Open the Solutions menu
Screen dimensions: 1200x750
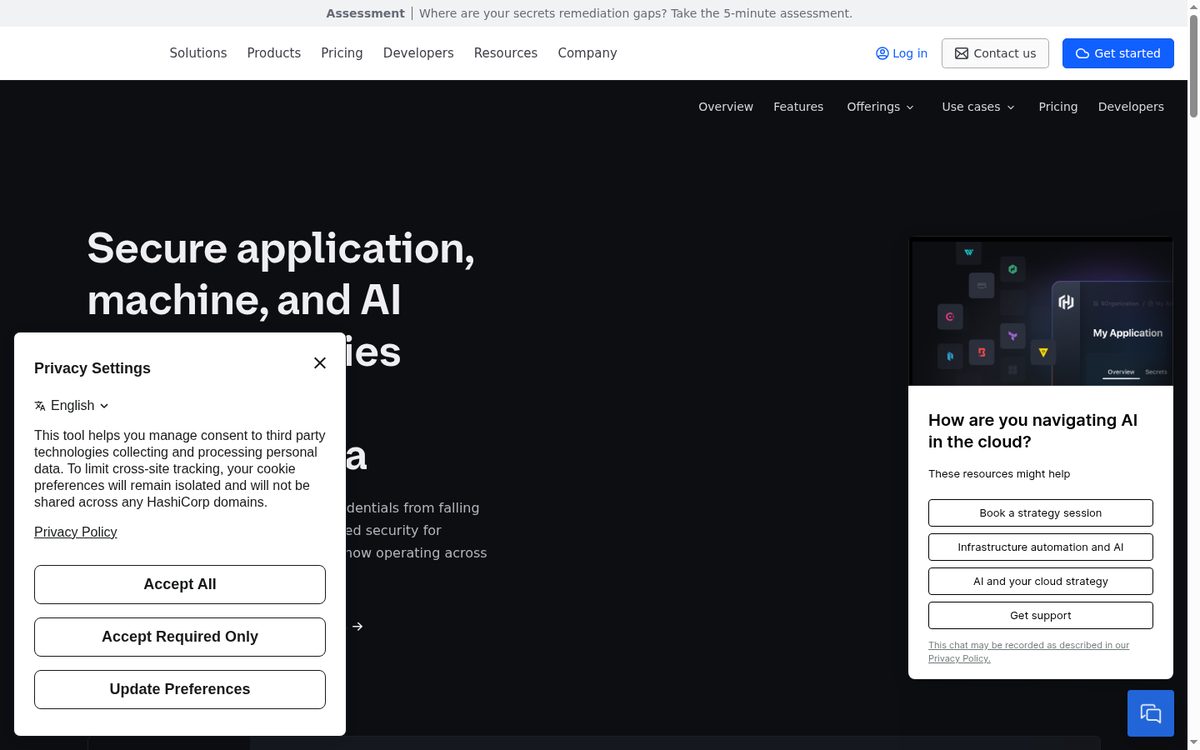coord(198,53)
